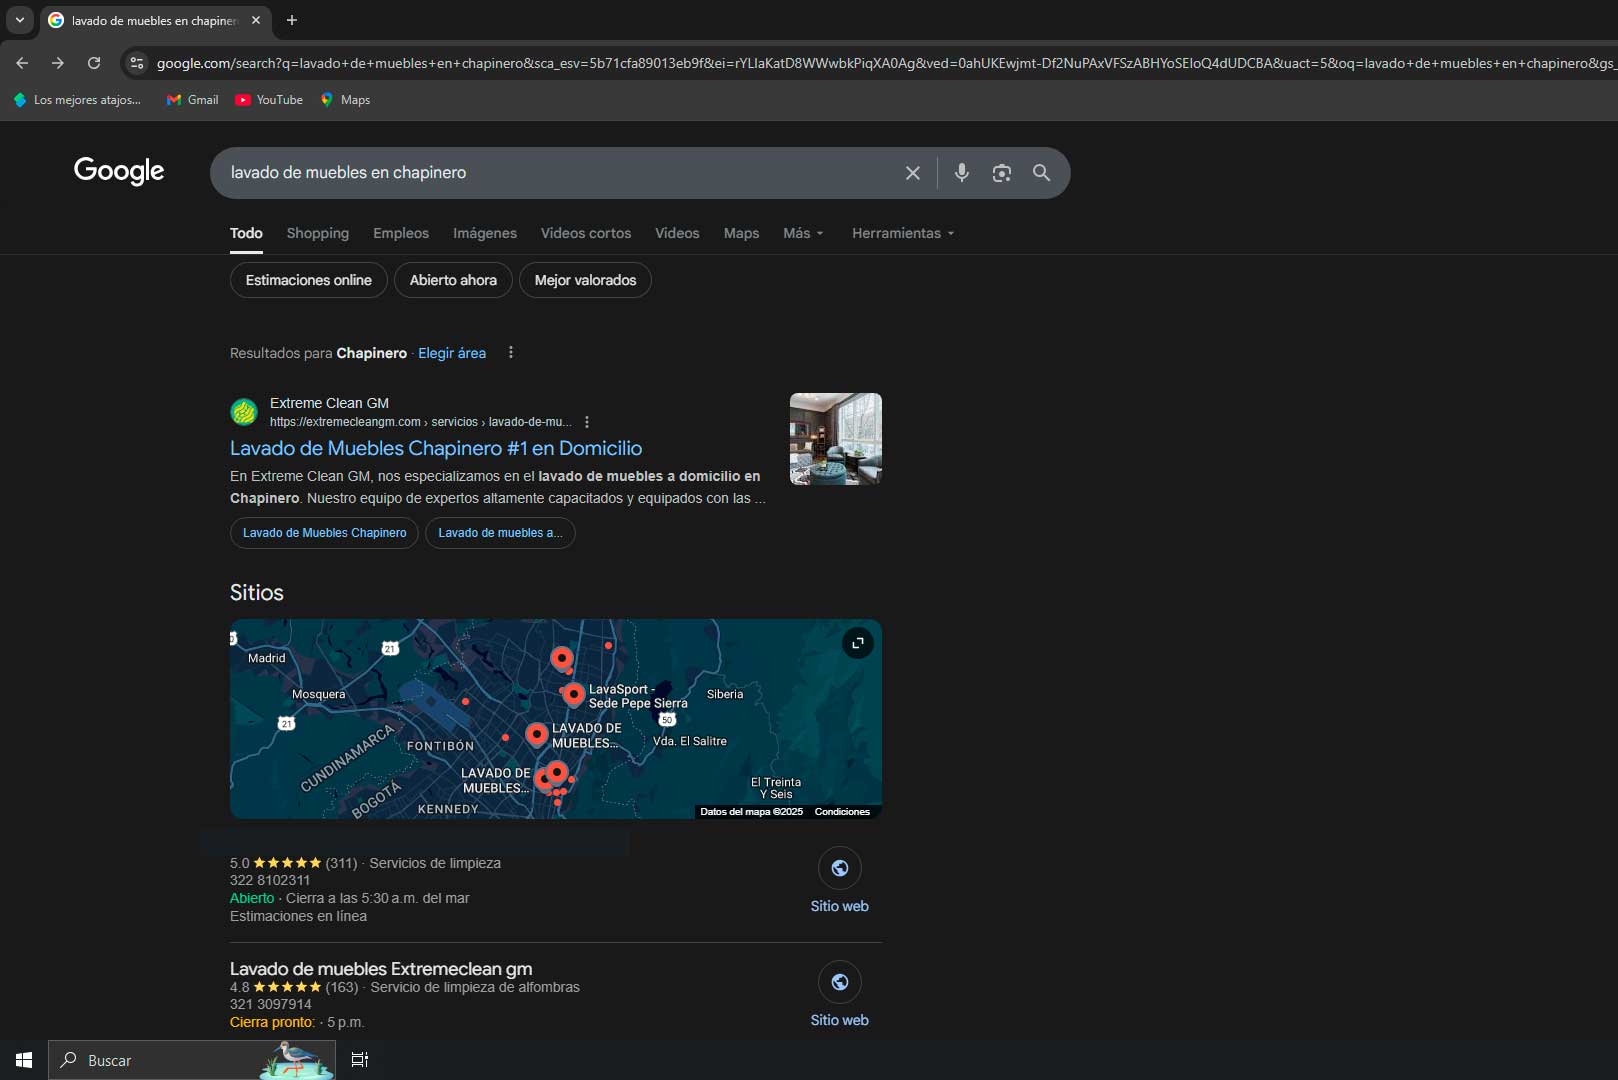1618x1080 pixels.
Task: Open the Gmail bookmark
Action: pos(193,100)
